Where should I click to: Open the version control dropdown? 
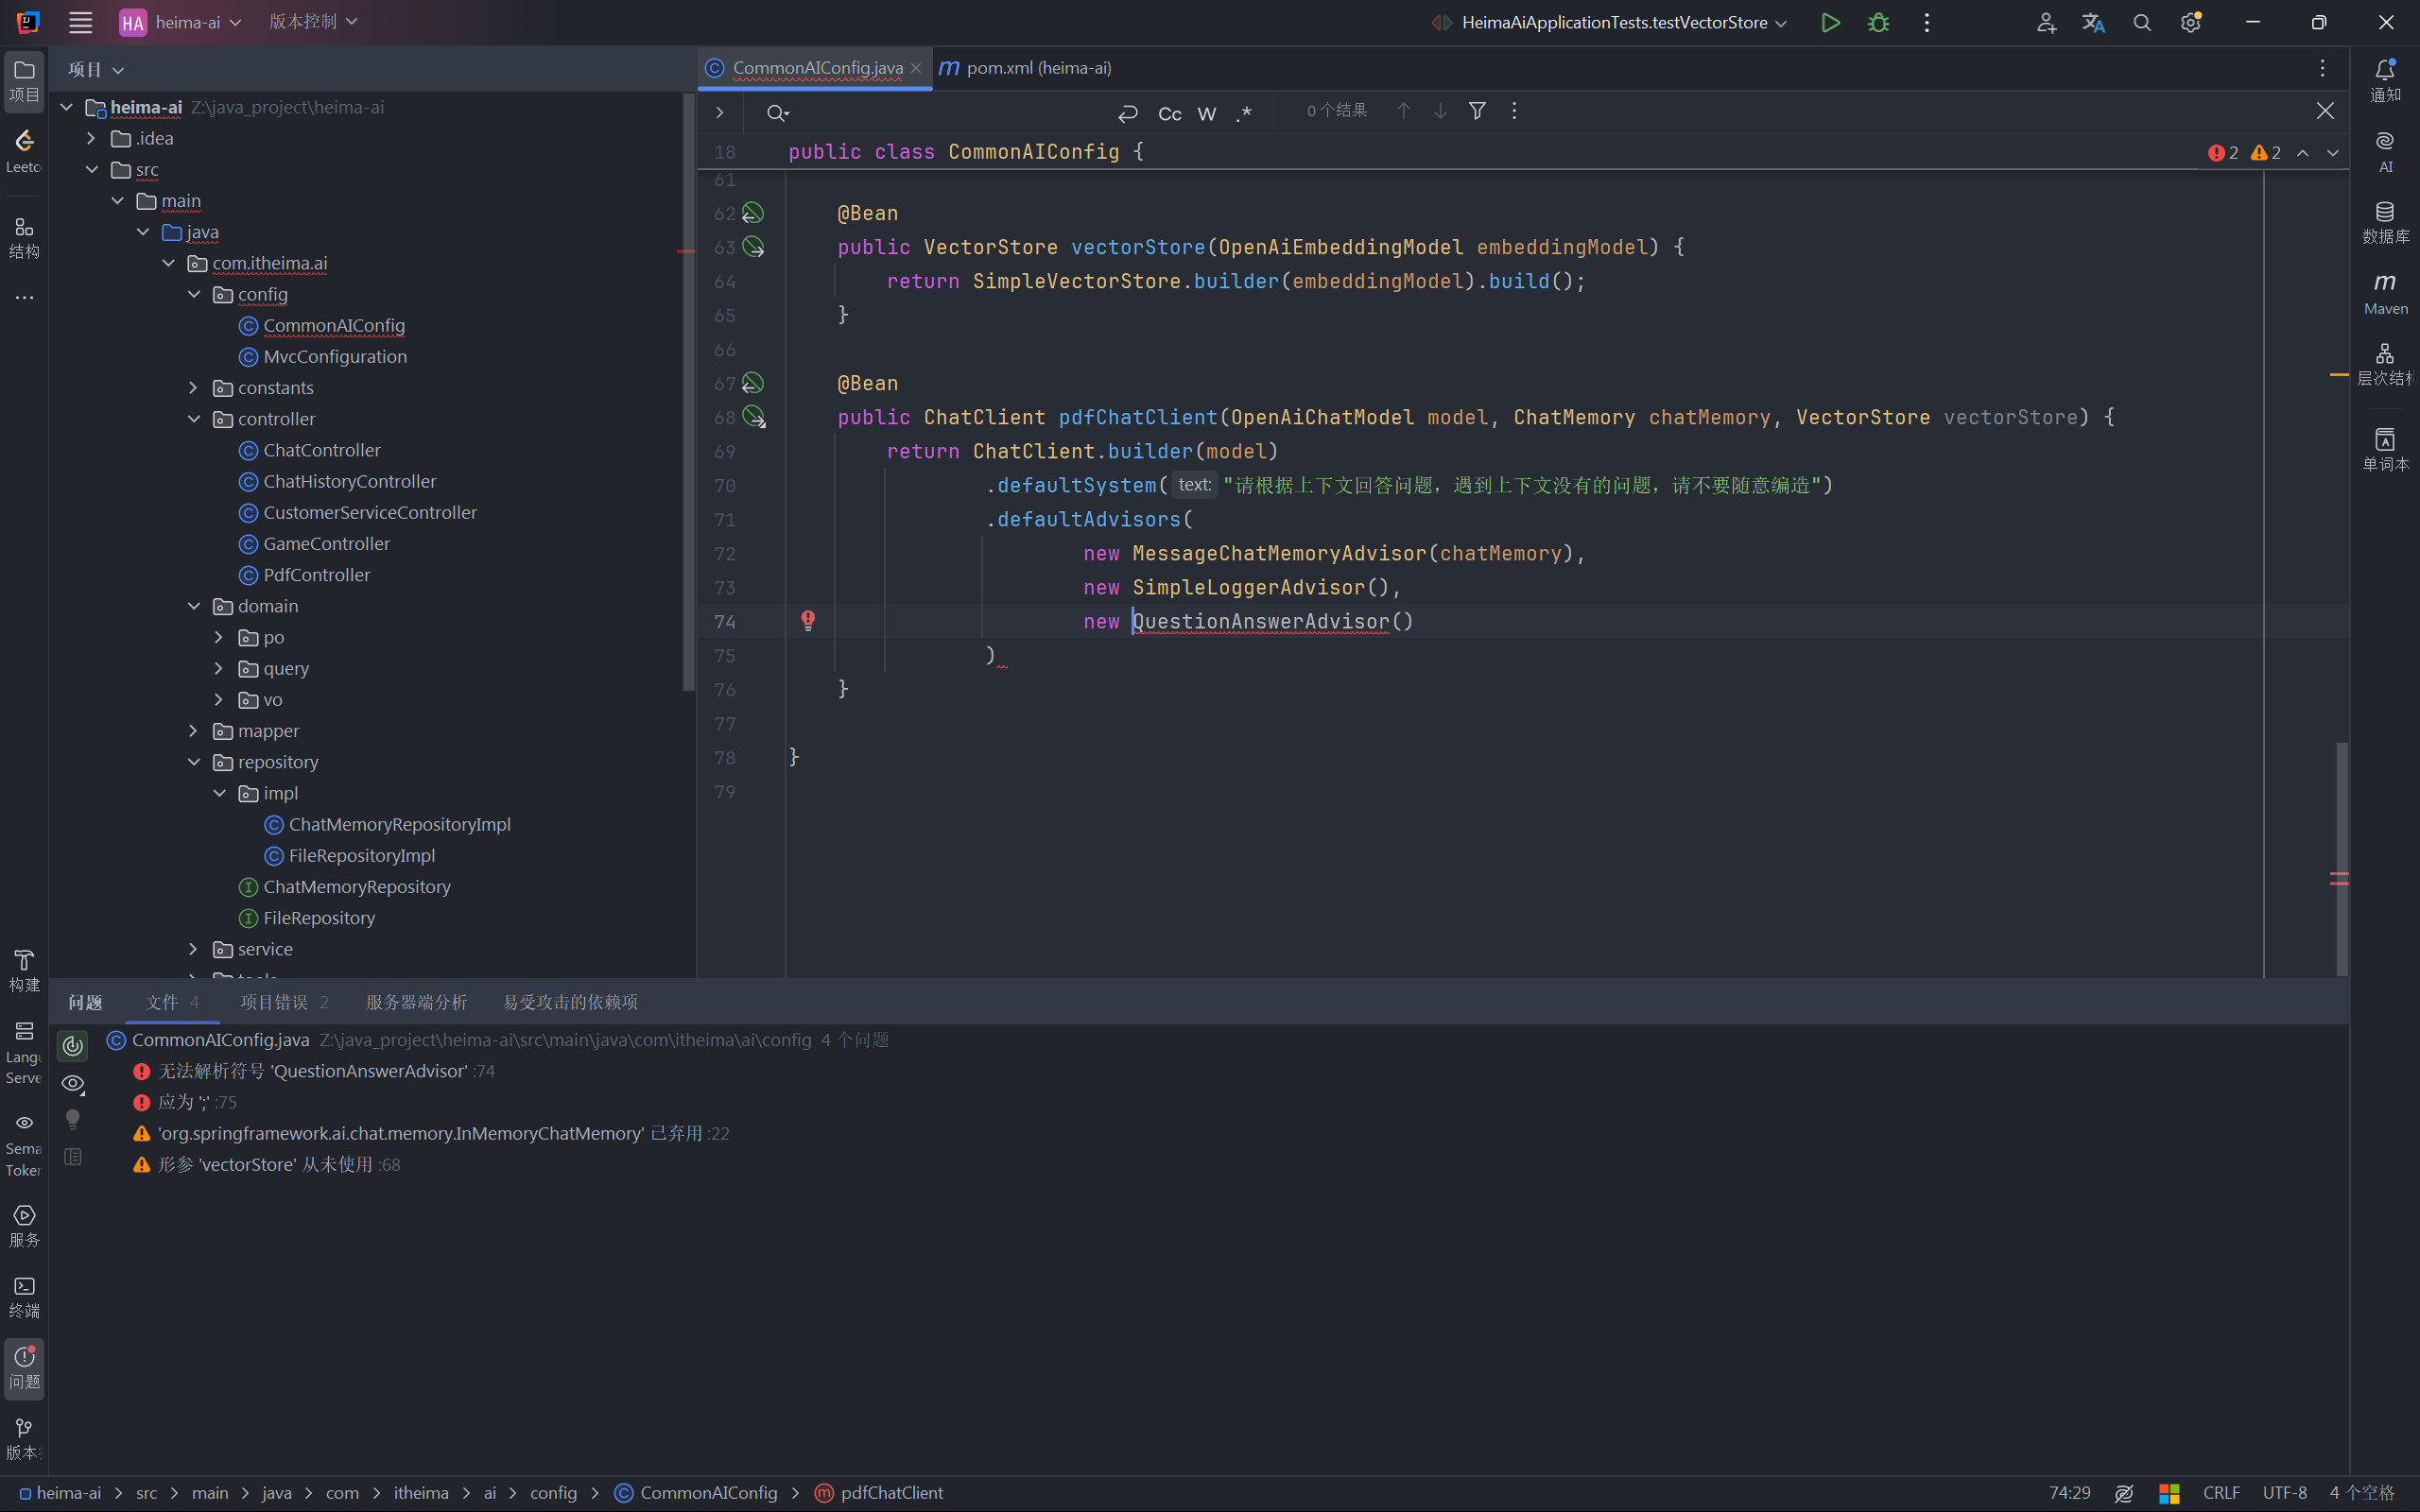[313, 22]
